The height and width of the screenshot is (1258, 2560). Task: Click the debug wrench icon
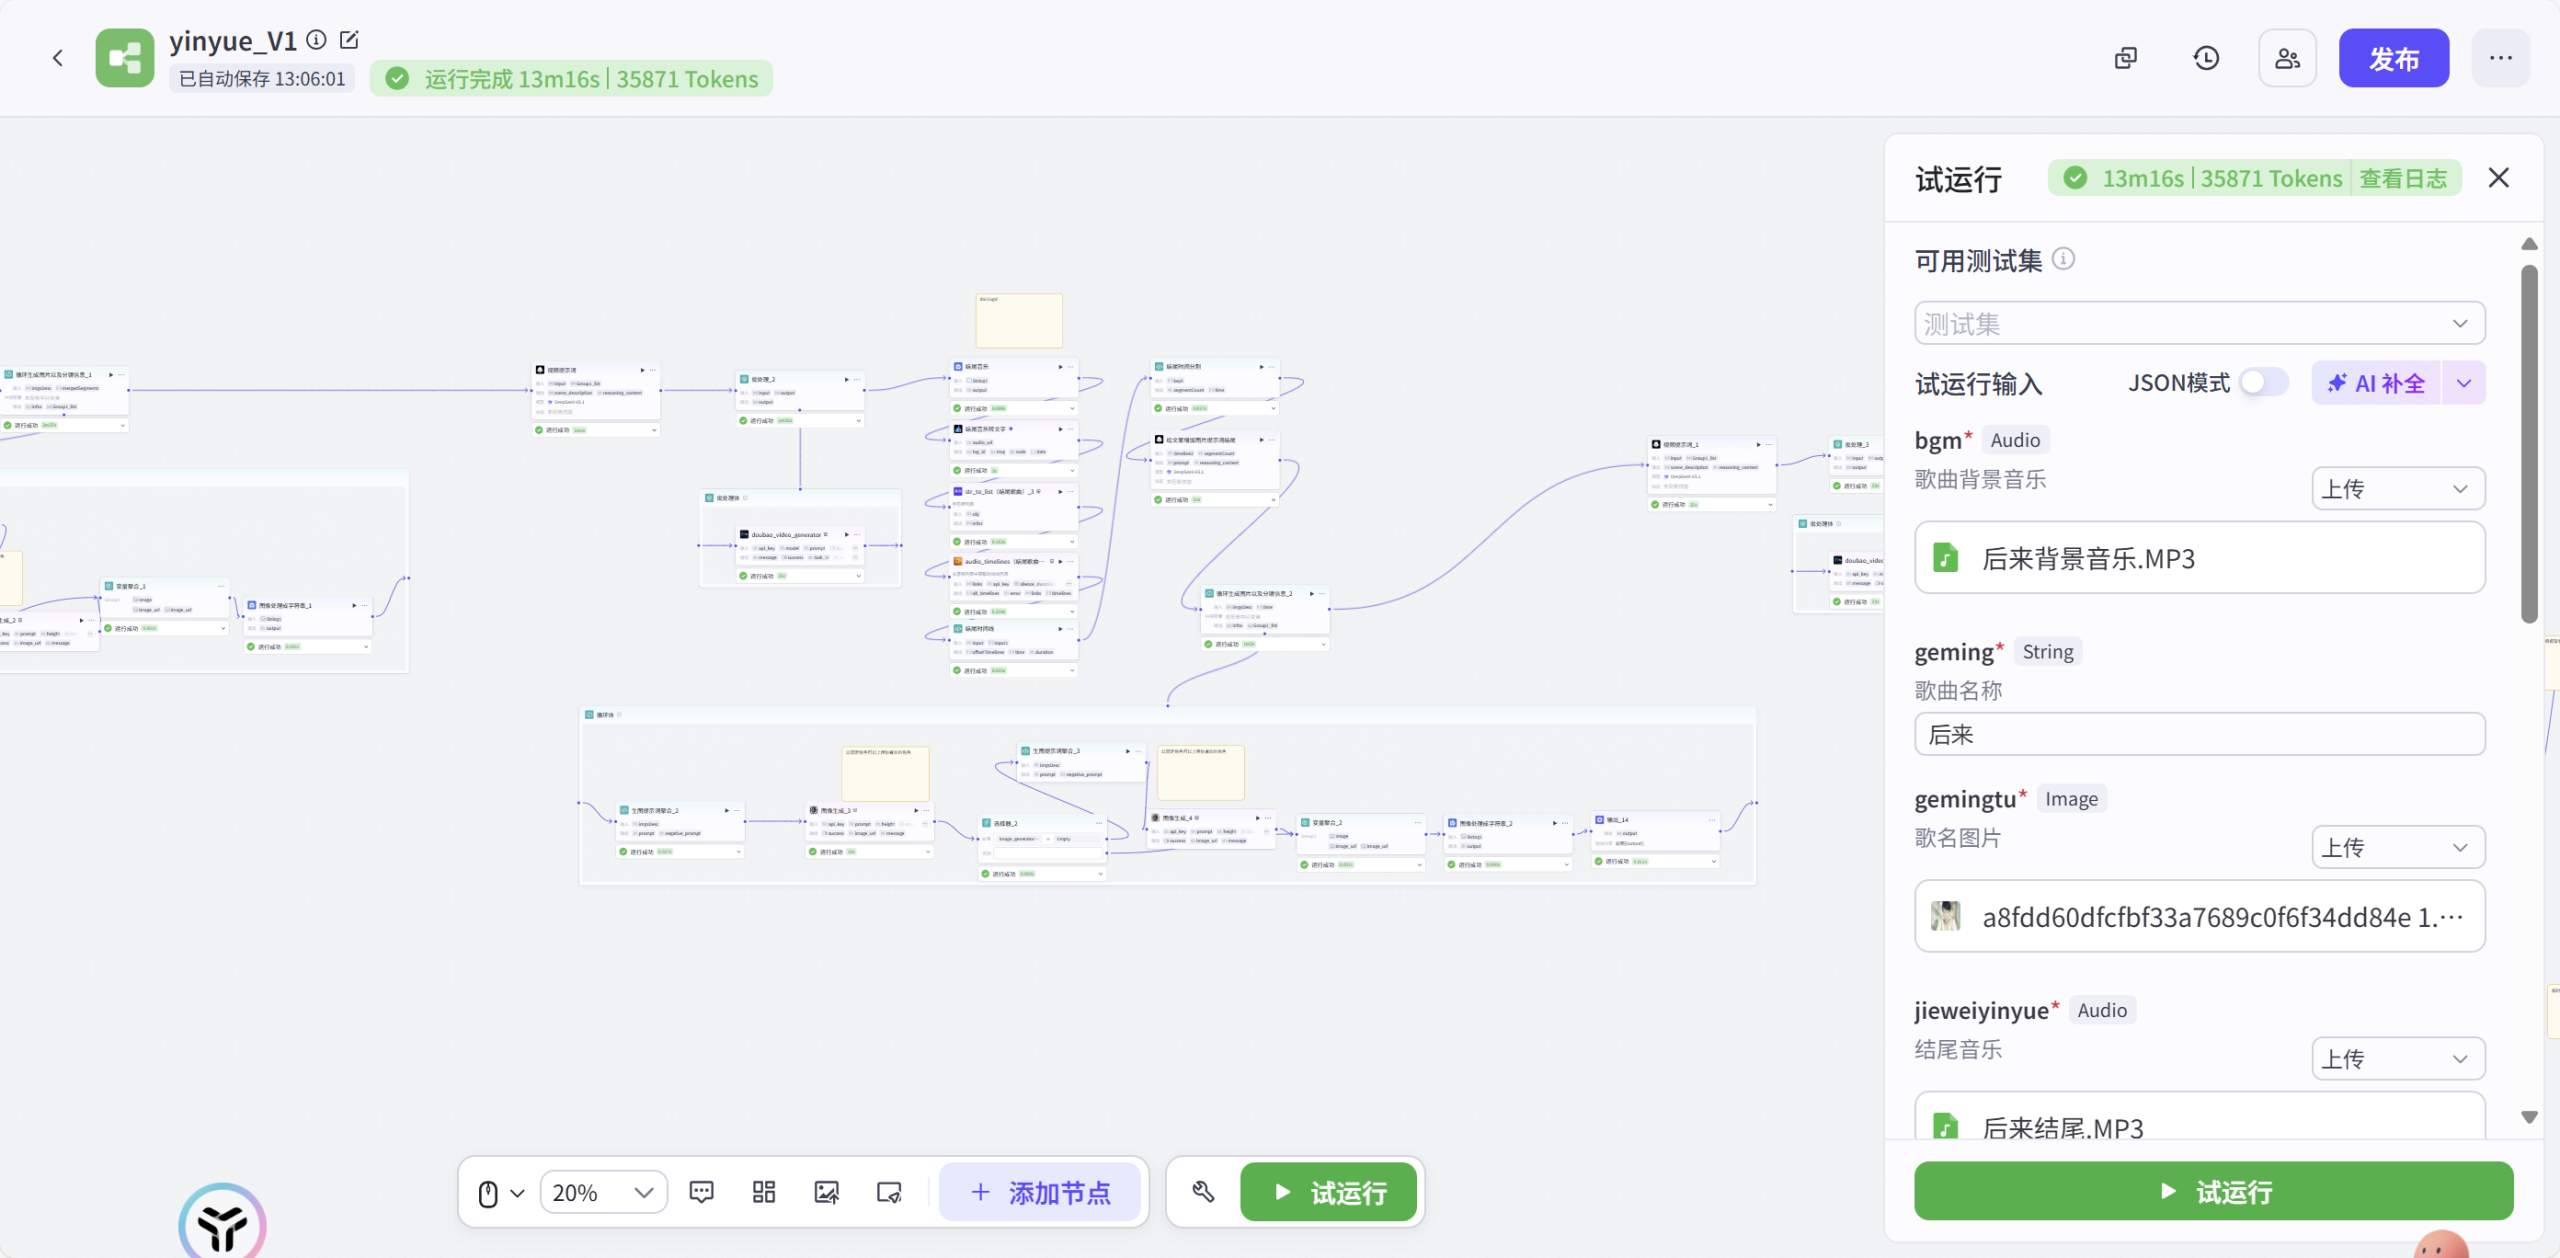click(x=1203, y=1192)
